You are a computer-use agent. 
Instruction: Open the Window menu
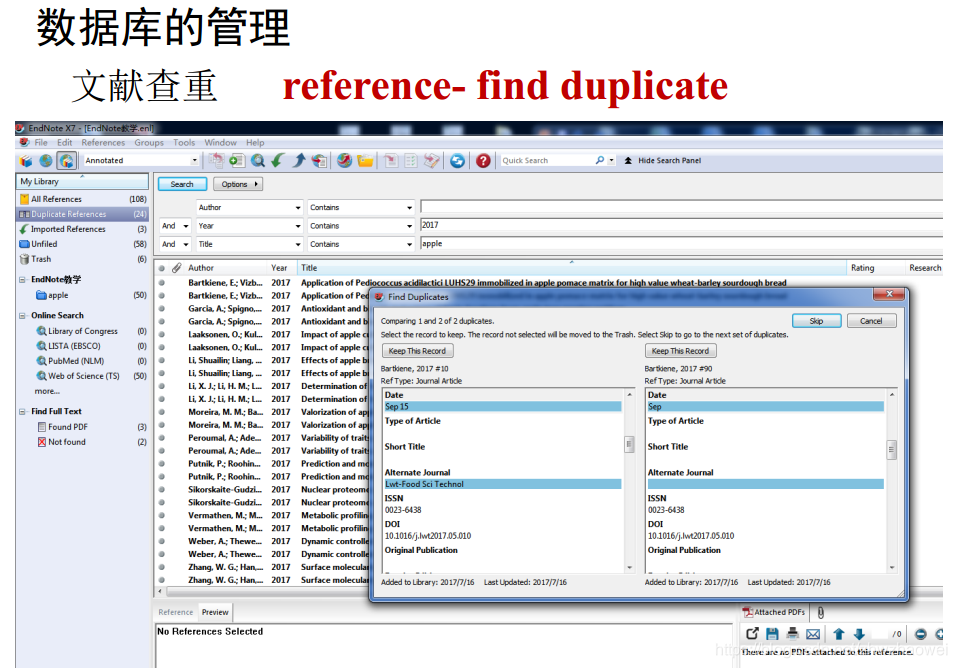[220, 142]
